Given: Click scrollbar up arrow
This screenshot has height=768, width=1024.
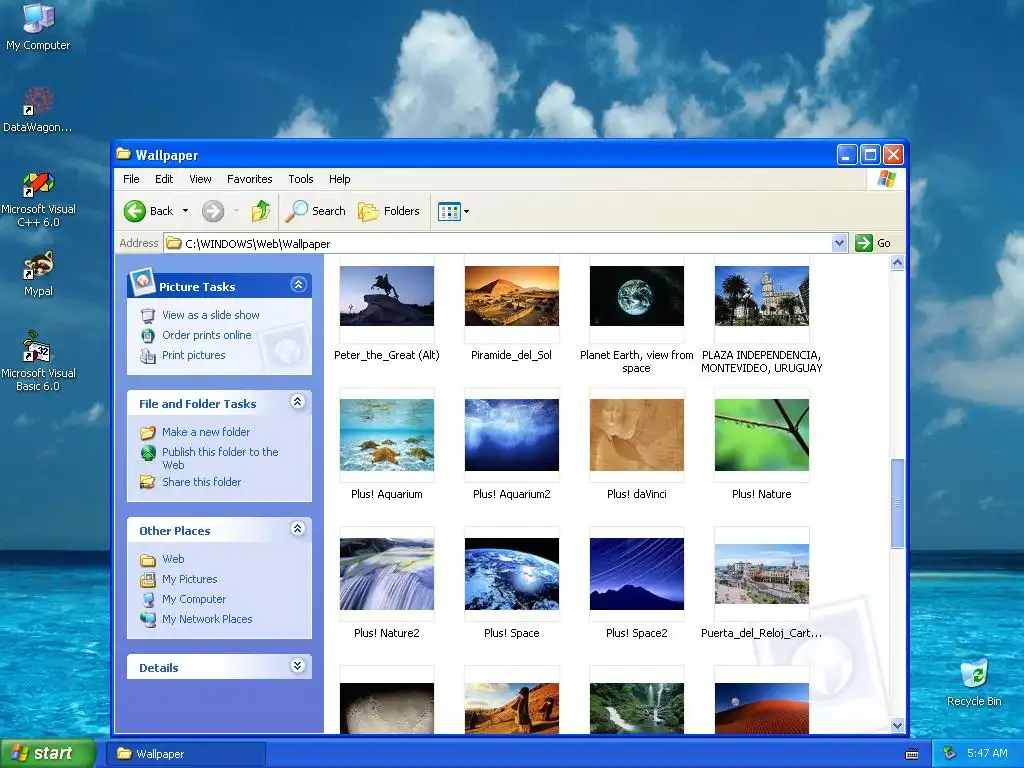Looking at the screenshot, I should (x=897, y=263).
